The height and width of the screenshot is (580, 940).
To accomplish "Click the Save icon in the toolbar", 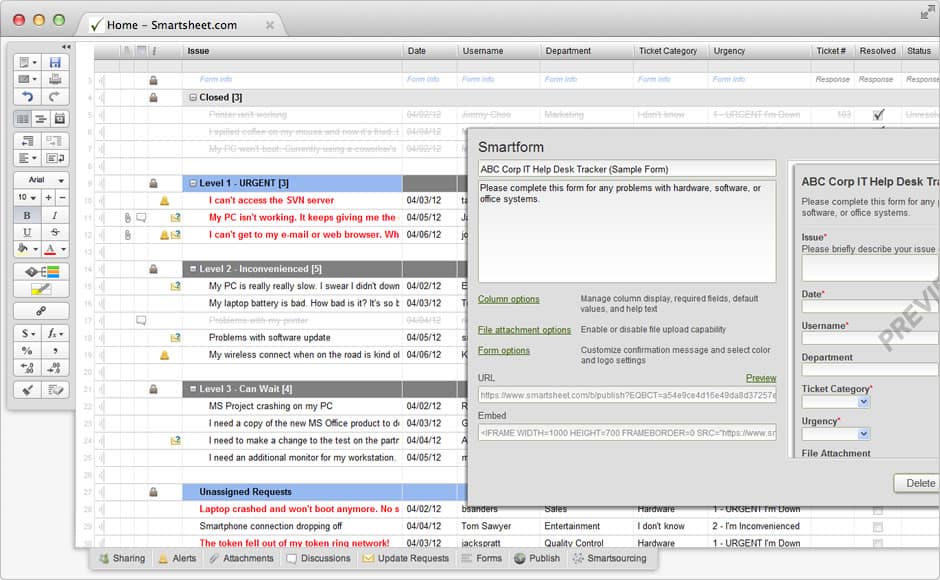I will pos(56,62).
